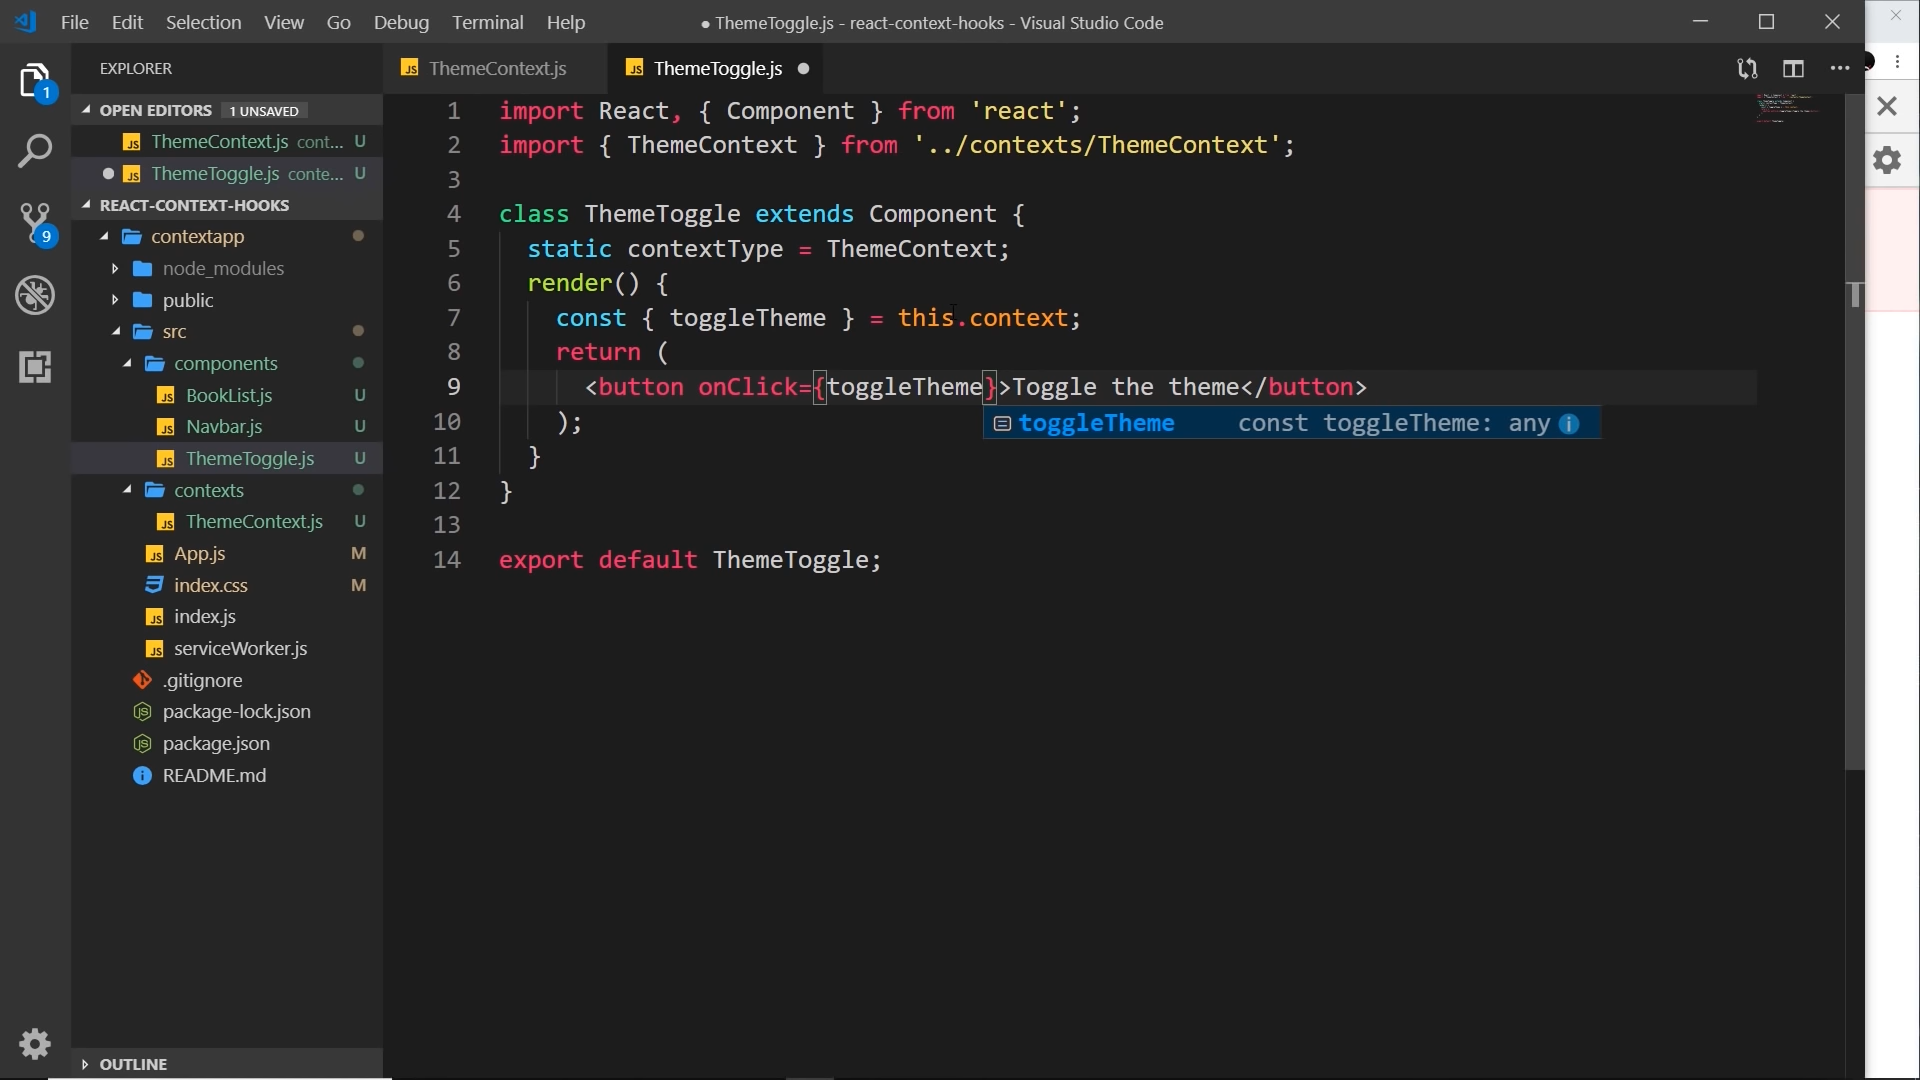Screen dimensions: 1920x1080
Task: Click the editor vertical scrollbar
Action: (1854, 500)
